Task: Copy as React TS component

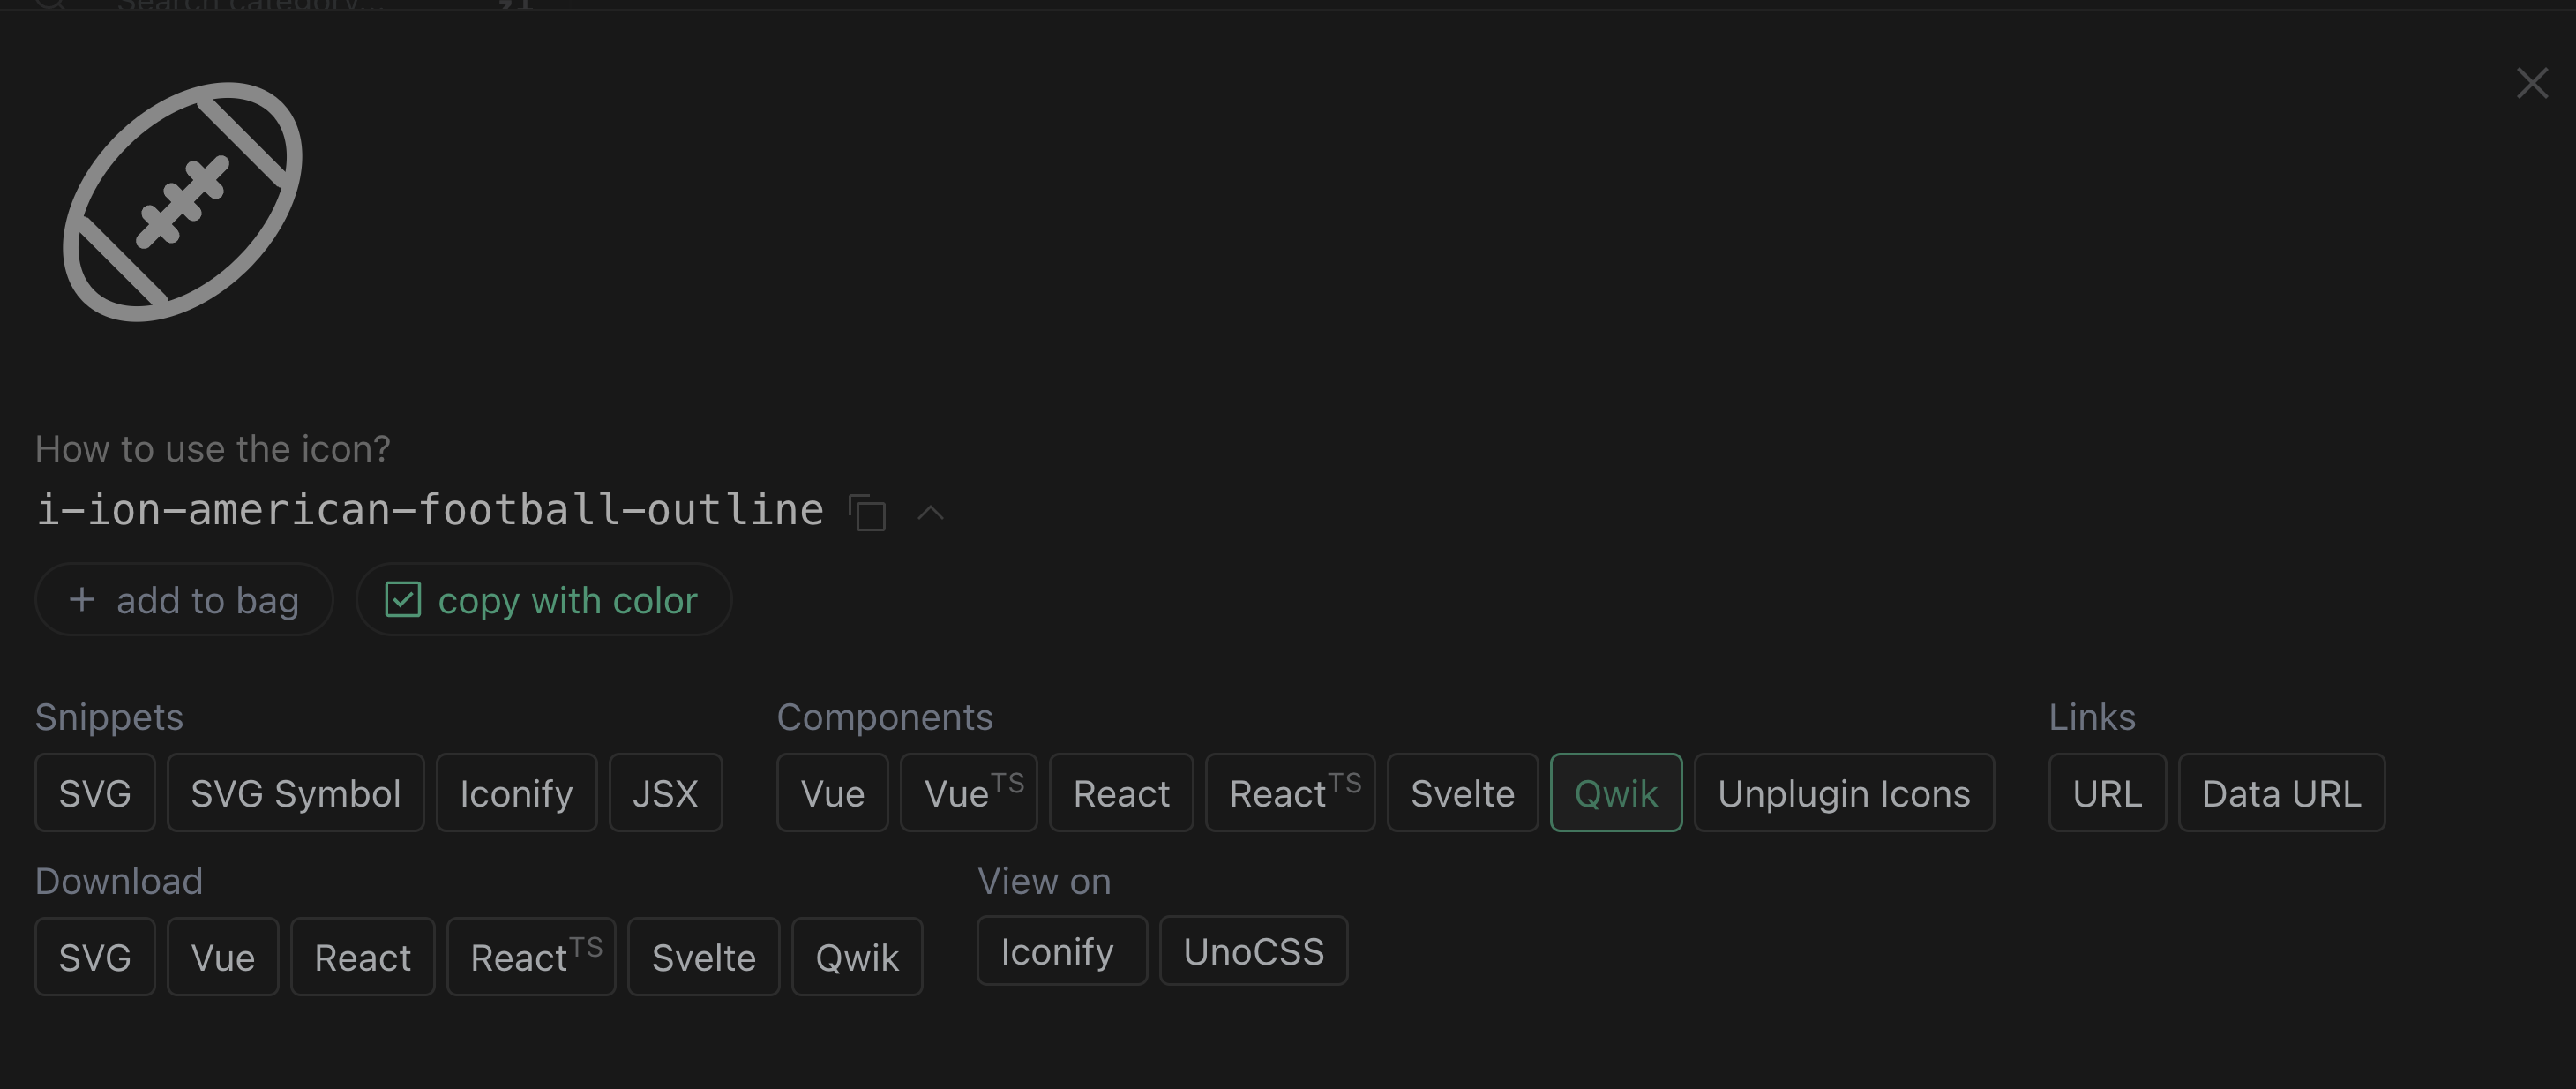Action: tap(1290, 793)
